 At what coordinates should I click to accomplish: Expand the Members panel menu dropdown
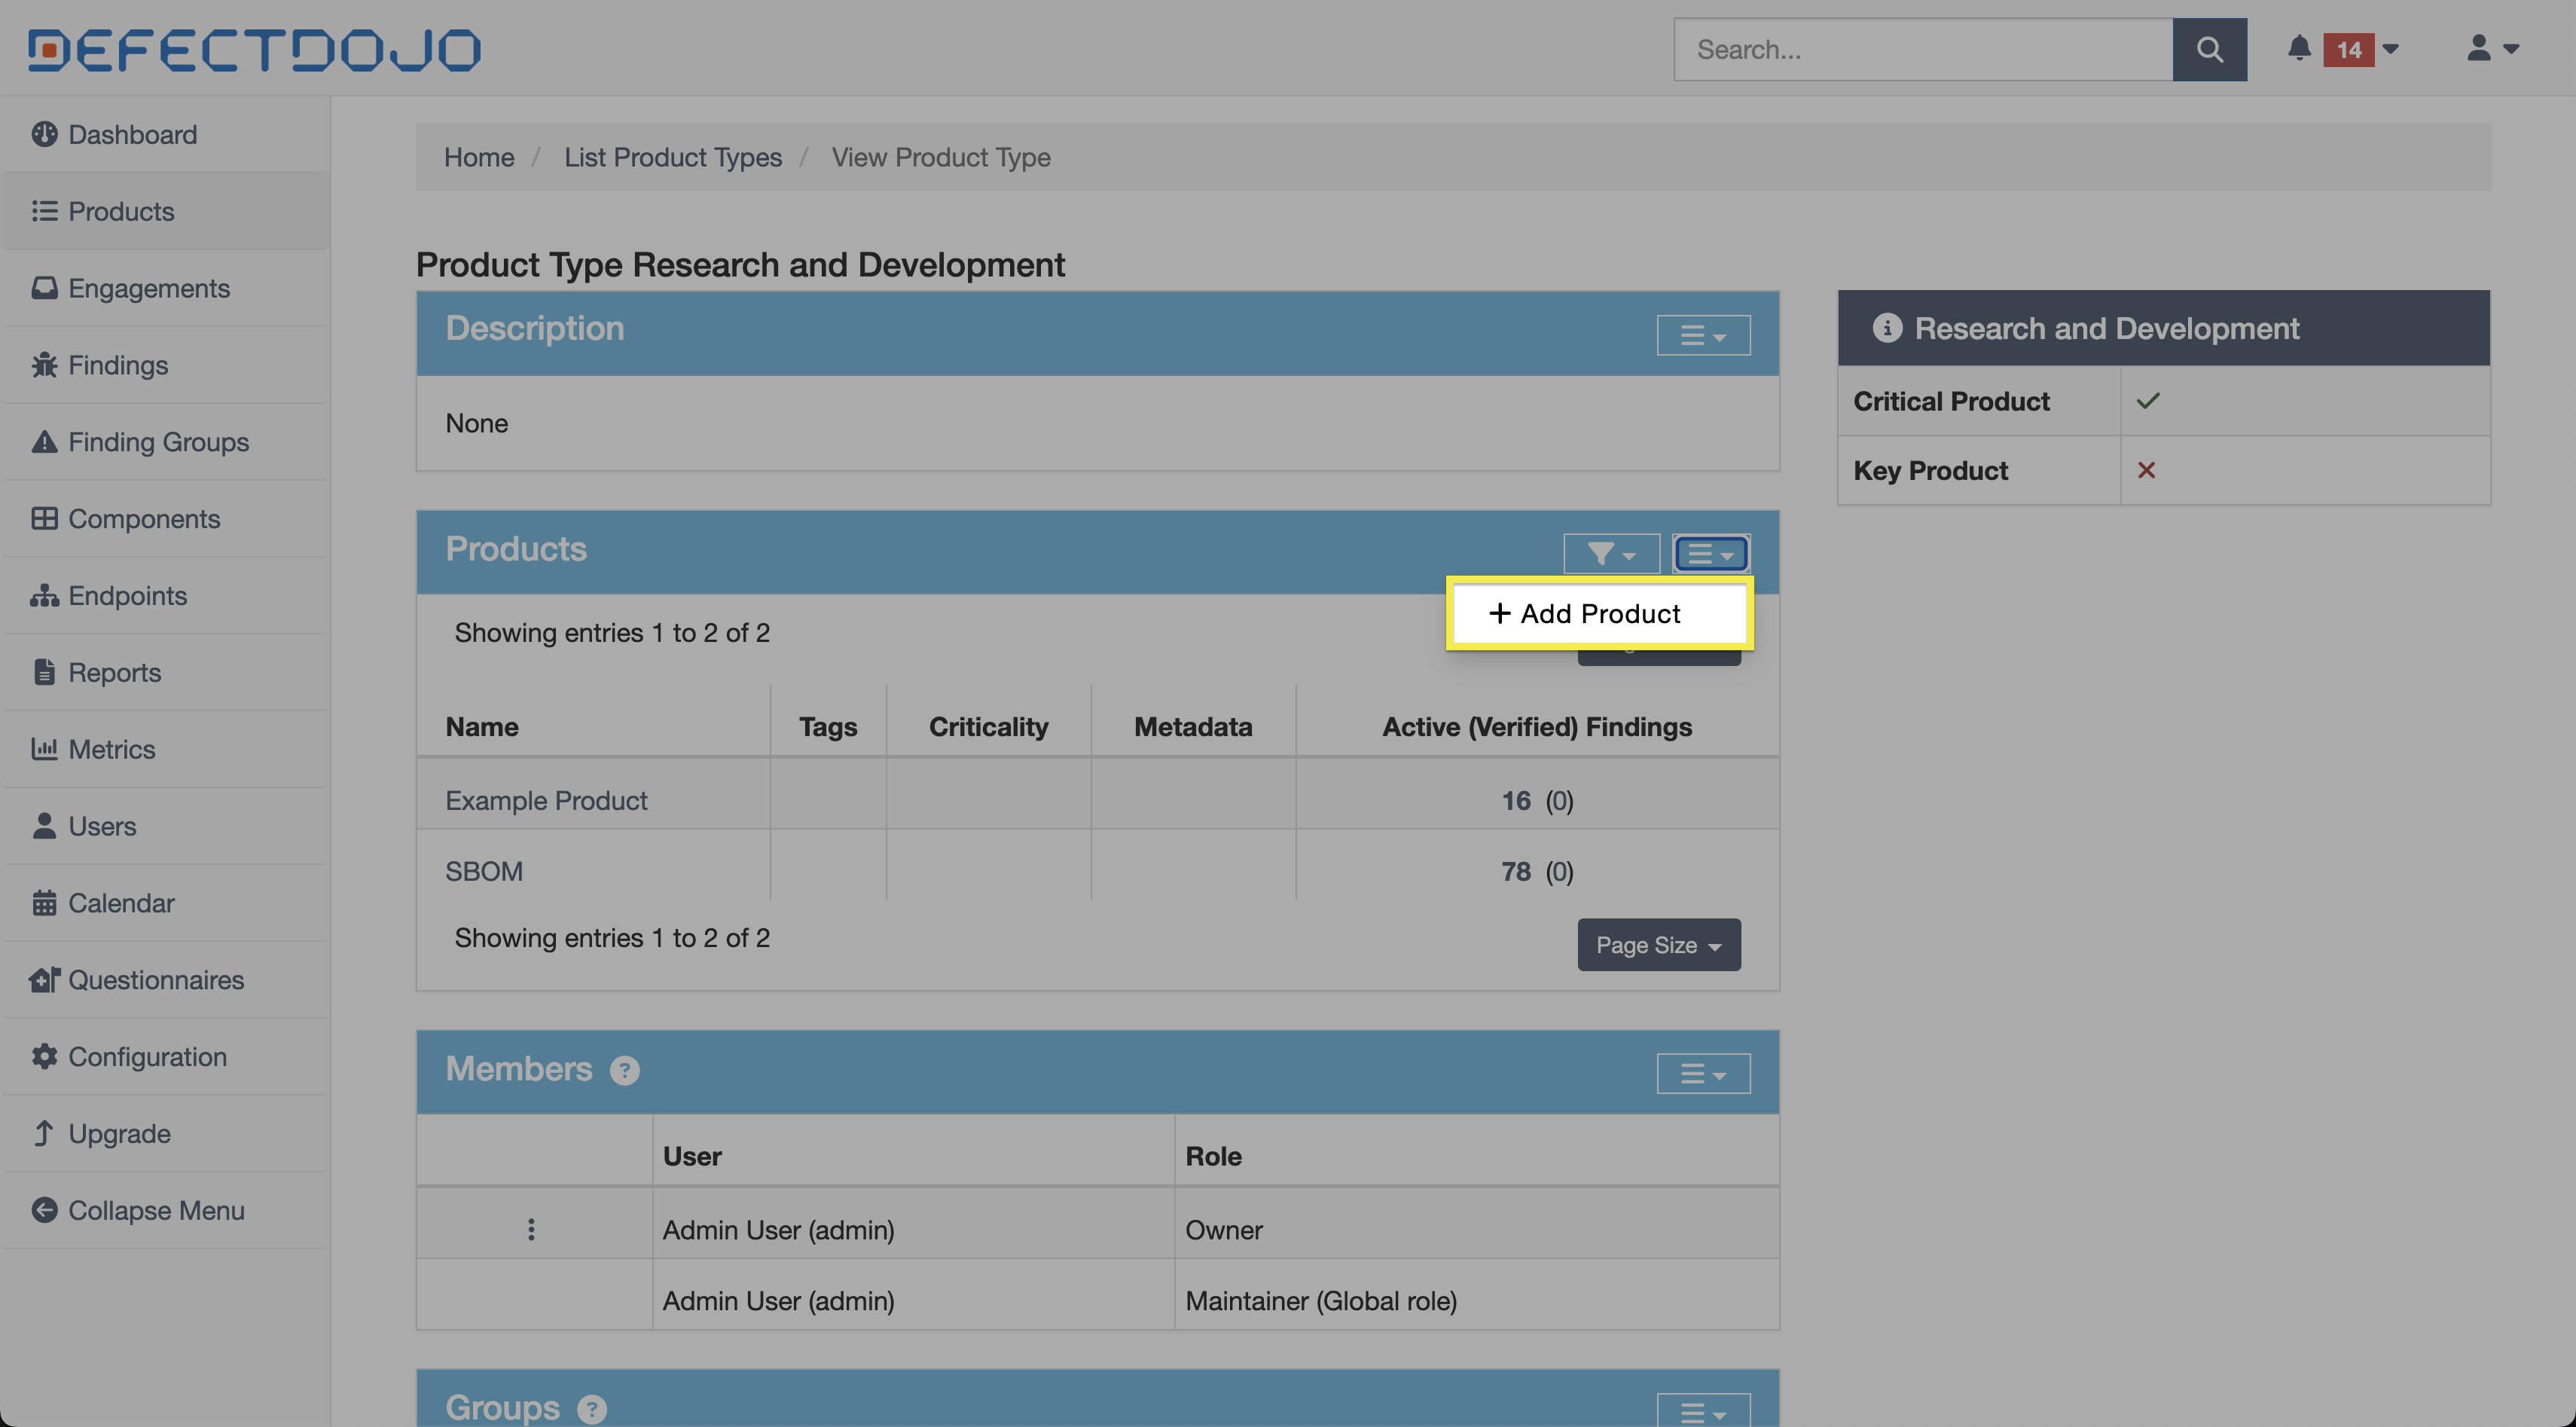click(1703, 1073)
